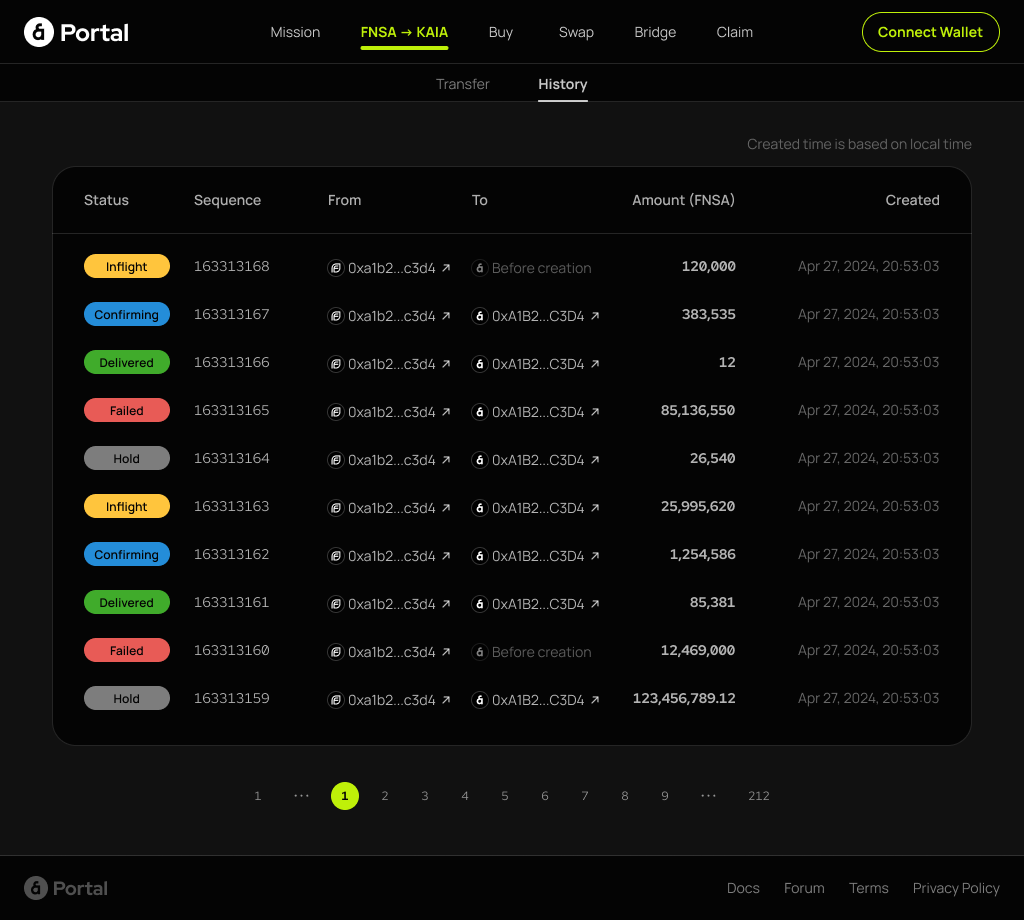Open the Privacy Policy link
The width and height of the screenshot is (1024, 920).
click(x=955, y=888)
